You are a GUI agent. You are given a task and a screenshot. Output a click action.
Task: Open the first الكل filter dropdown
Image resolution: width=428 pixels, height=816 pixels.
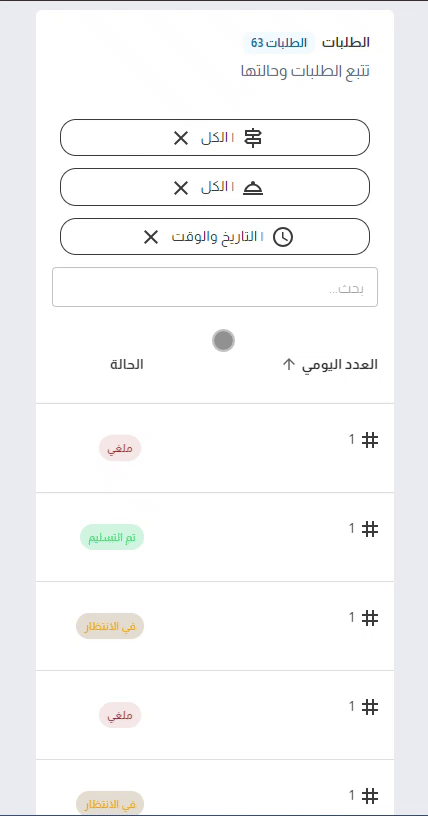click(x=215, y=137)
